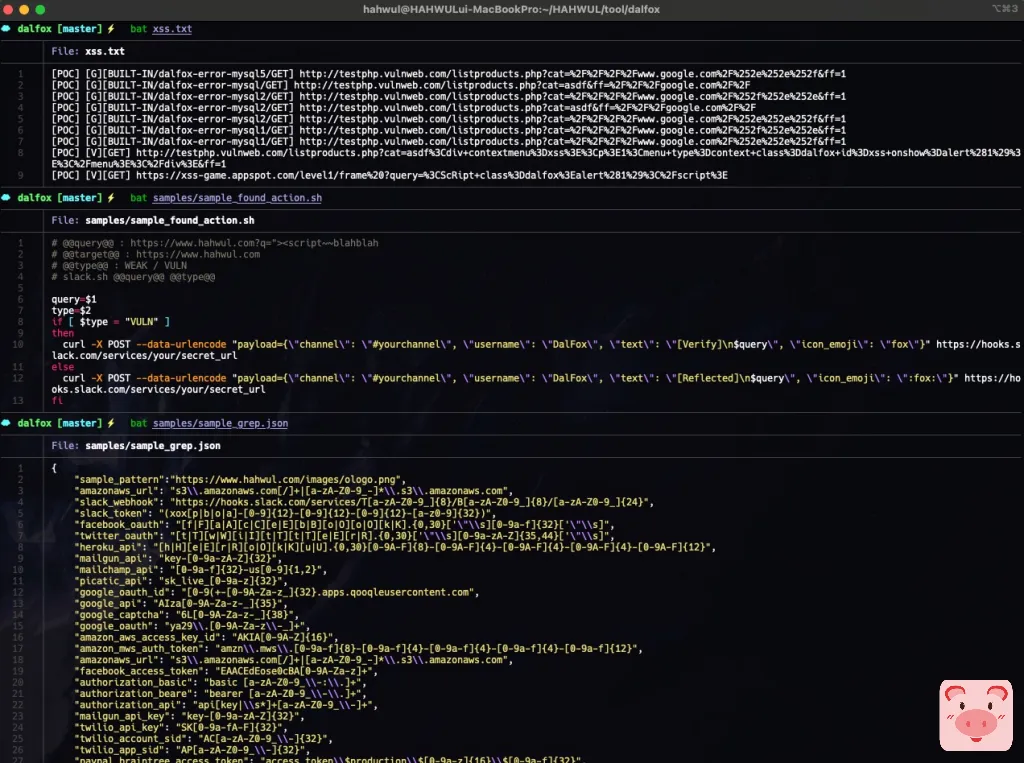Click the underlined xss.txt argument
The height and width of the screenshot is (763, 1024).
172,29
